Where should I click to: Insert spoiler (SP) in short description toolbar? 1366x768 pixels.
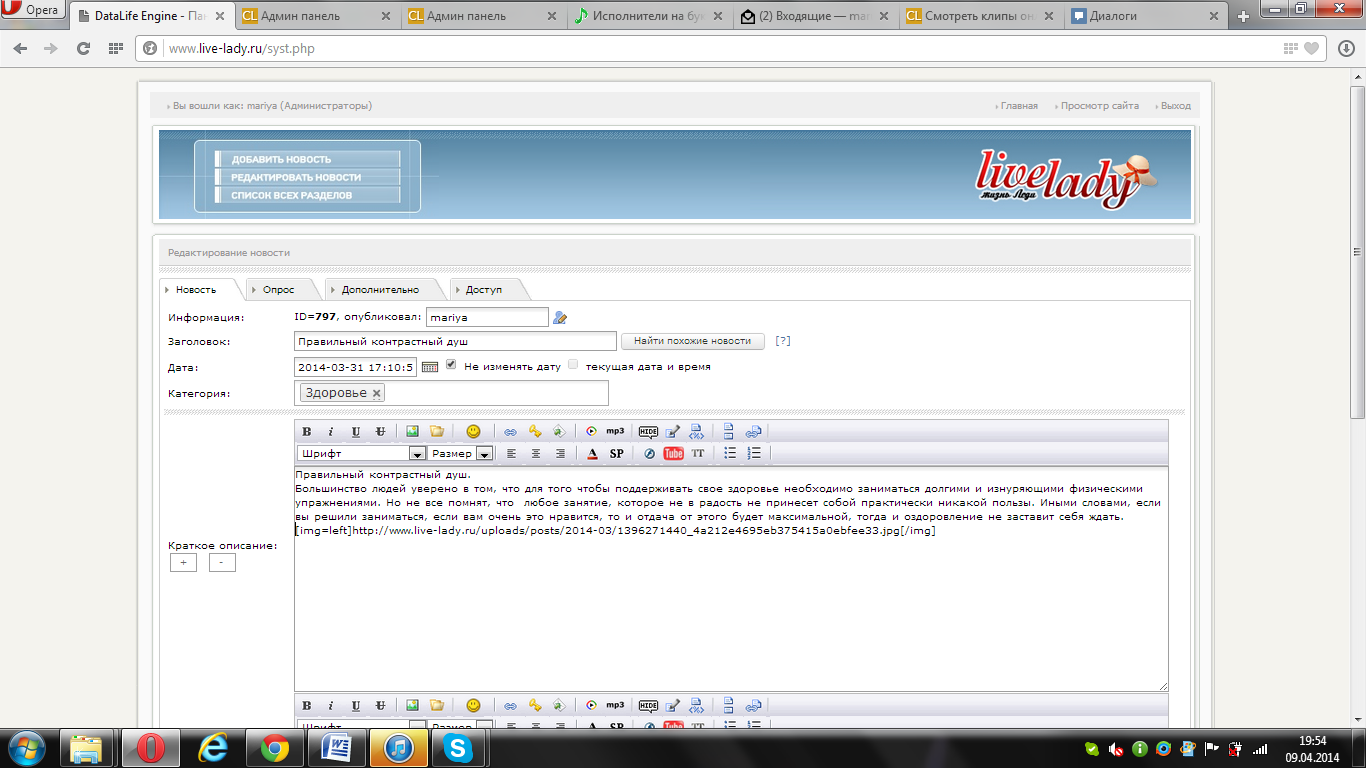pos(617,453)
